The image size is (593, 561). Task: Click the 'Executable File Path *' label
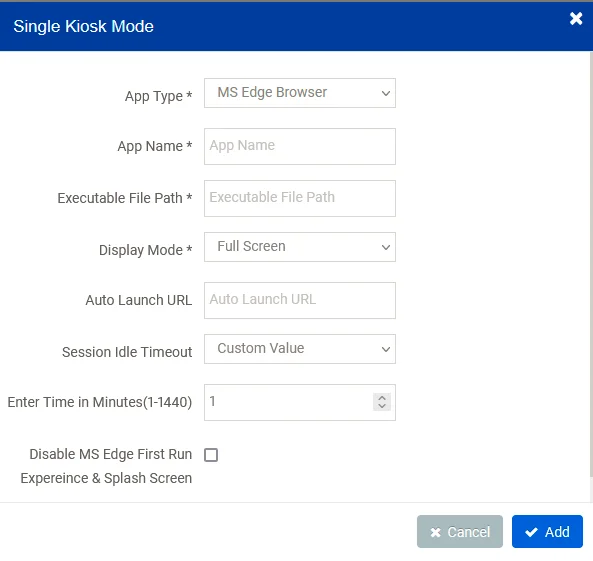click(x=125, y=198)
